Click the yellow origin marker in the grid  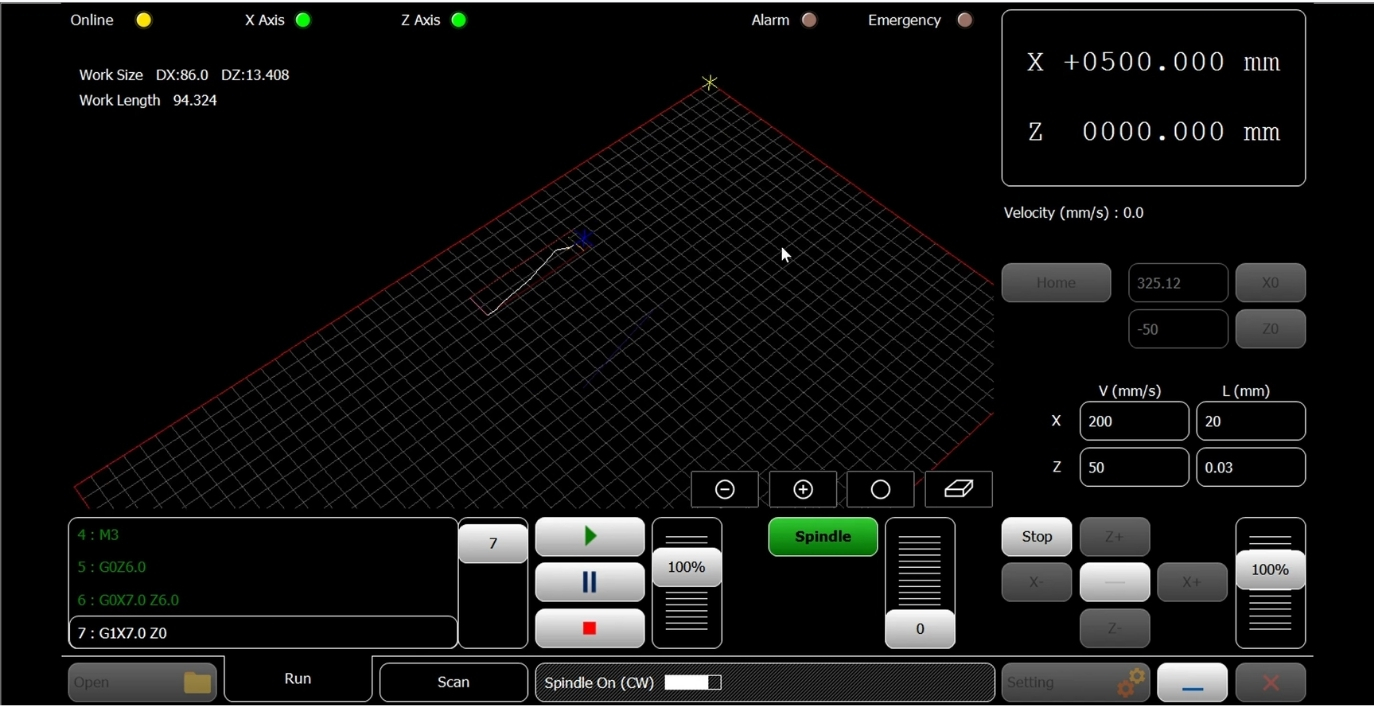(709, 82)
